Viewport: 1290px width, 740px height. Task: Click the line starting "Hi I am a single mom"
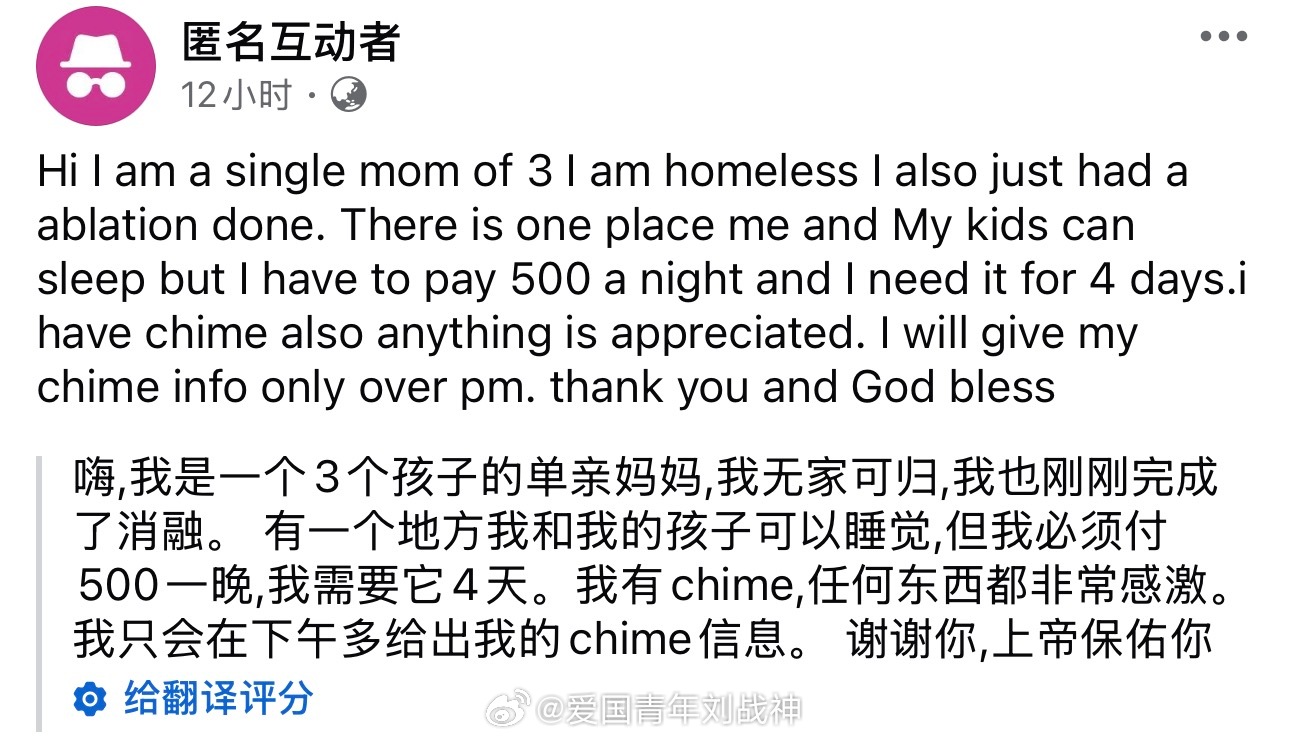(612, 173)
